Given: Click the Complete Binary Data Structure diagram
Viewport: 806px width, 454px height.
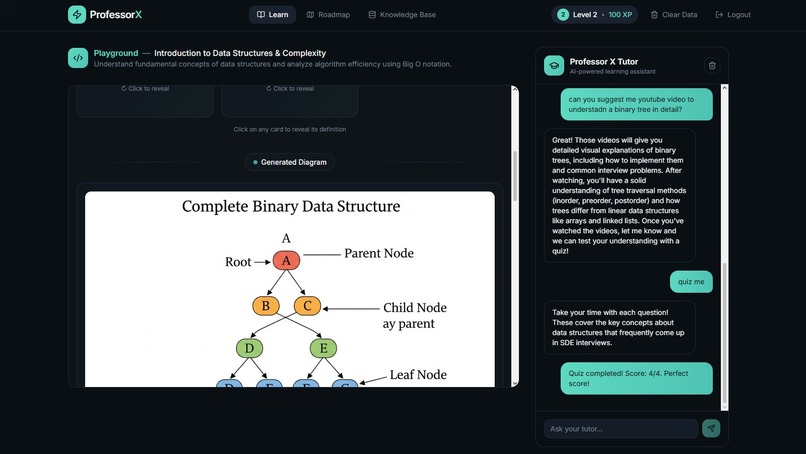Looking at the screenshot, I should 290,289.
